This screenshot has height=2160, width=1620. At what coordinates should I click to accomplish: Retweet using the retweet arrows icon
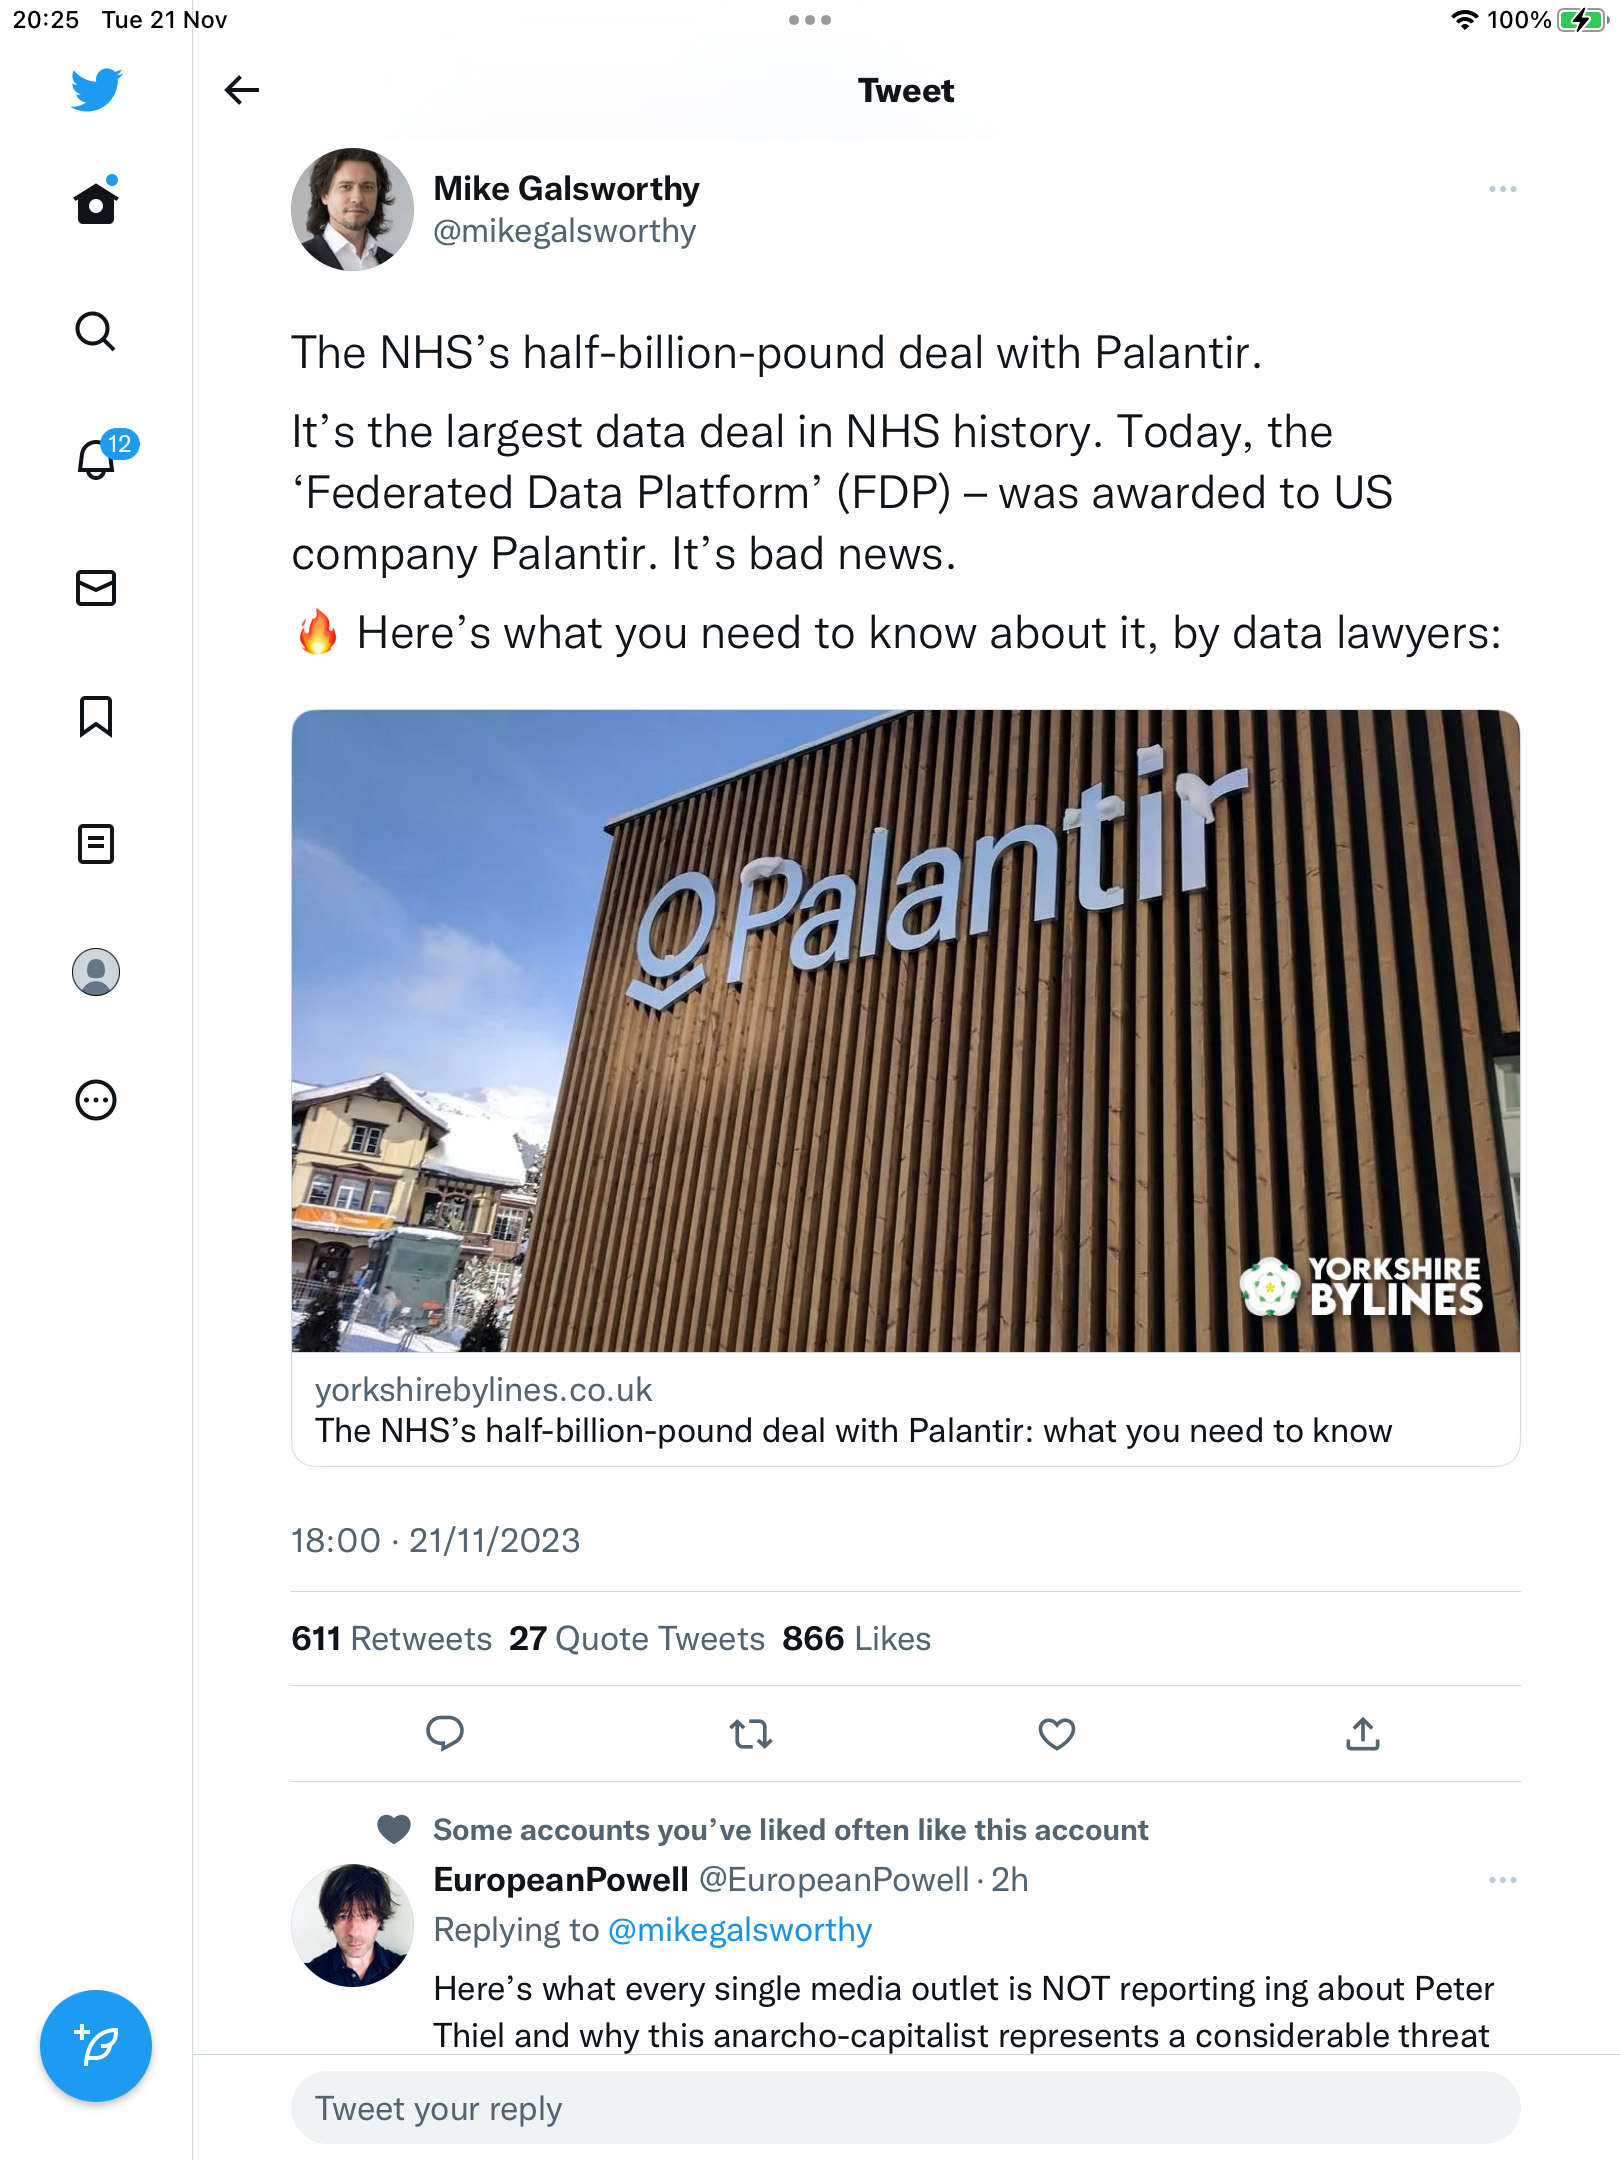pos(751,1733)
